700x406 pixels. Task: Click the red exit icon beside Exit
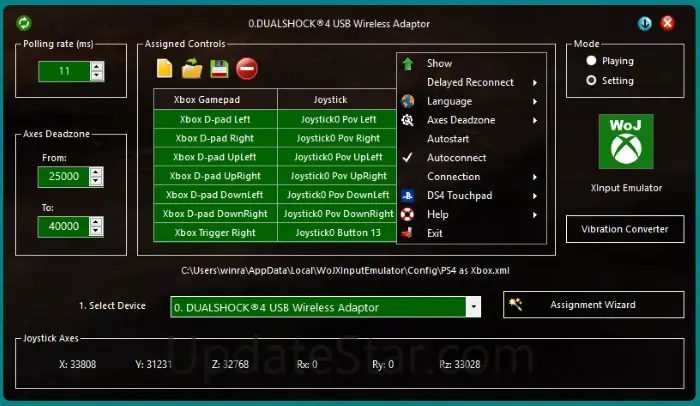[x=407, y=233]
